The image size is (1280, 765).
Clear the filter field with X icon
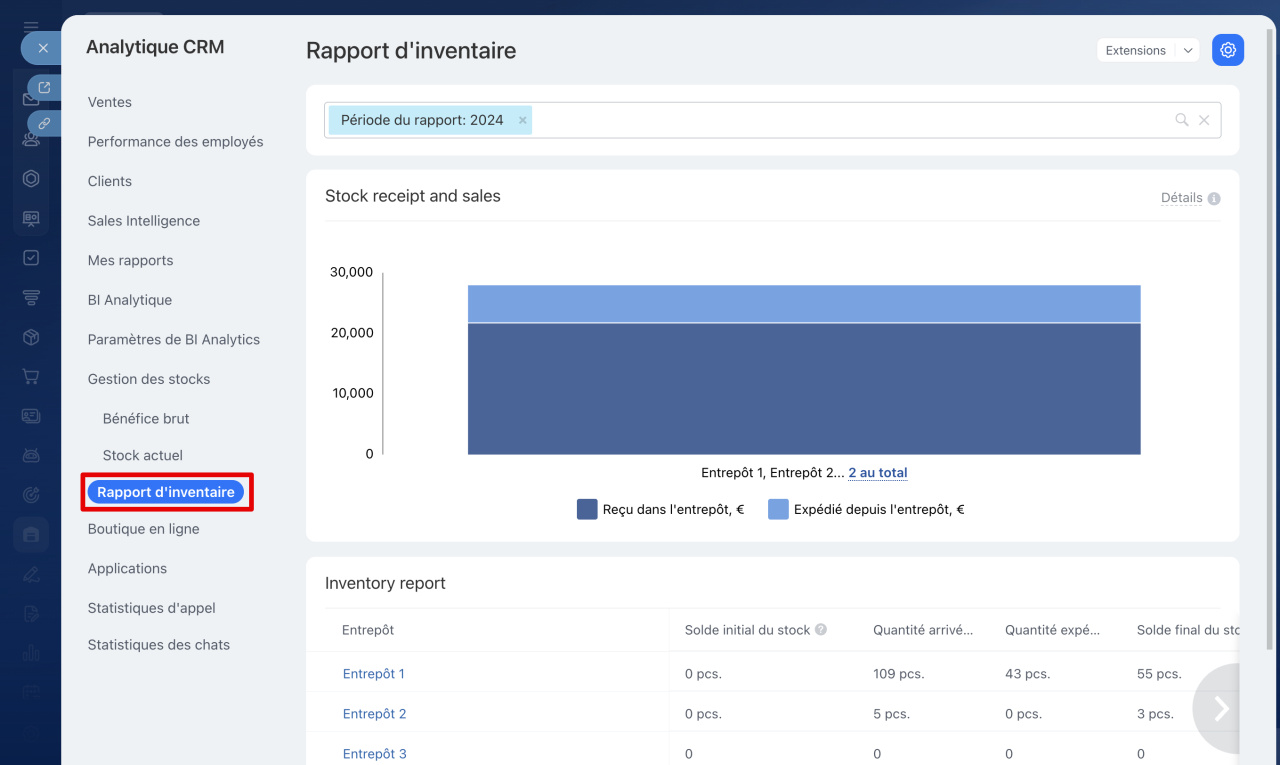(x=1204, y=120)
